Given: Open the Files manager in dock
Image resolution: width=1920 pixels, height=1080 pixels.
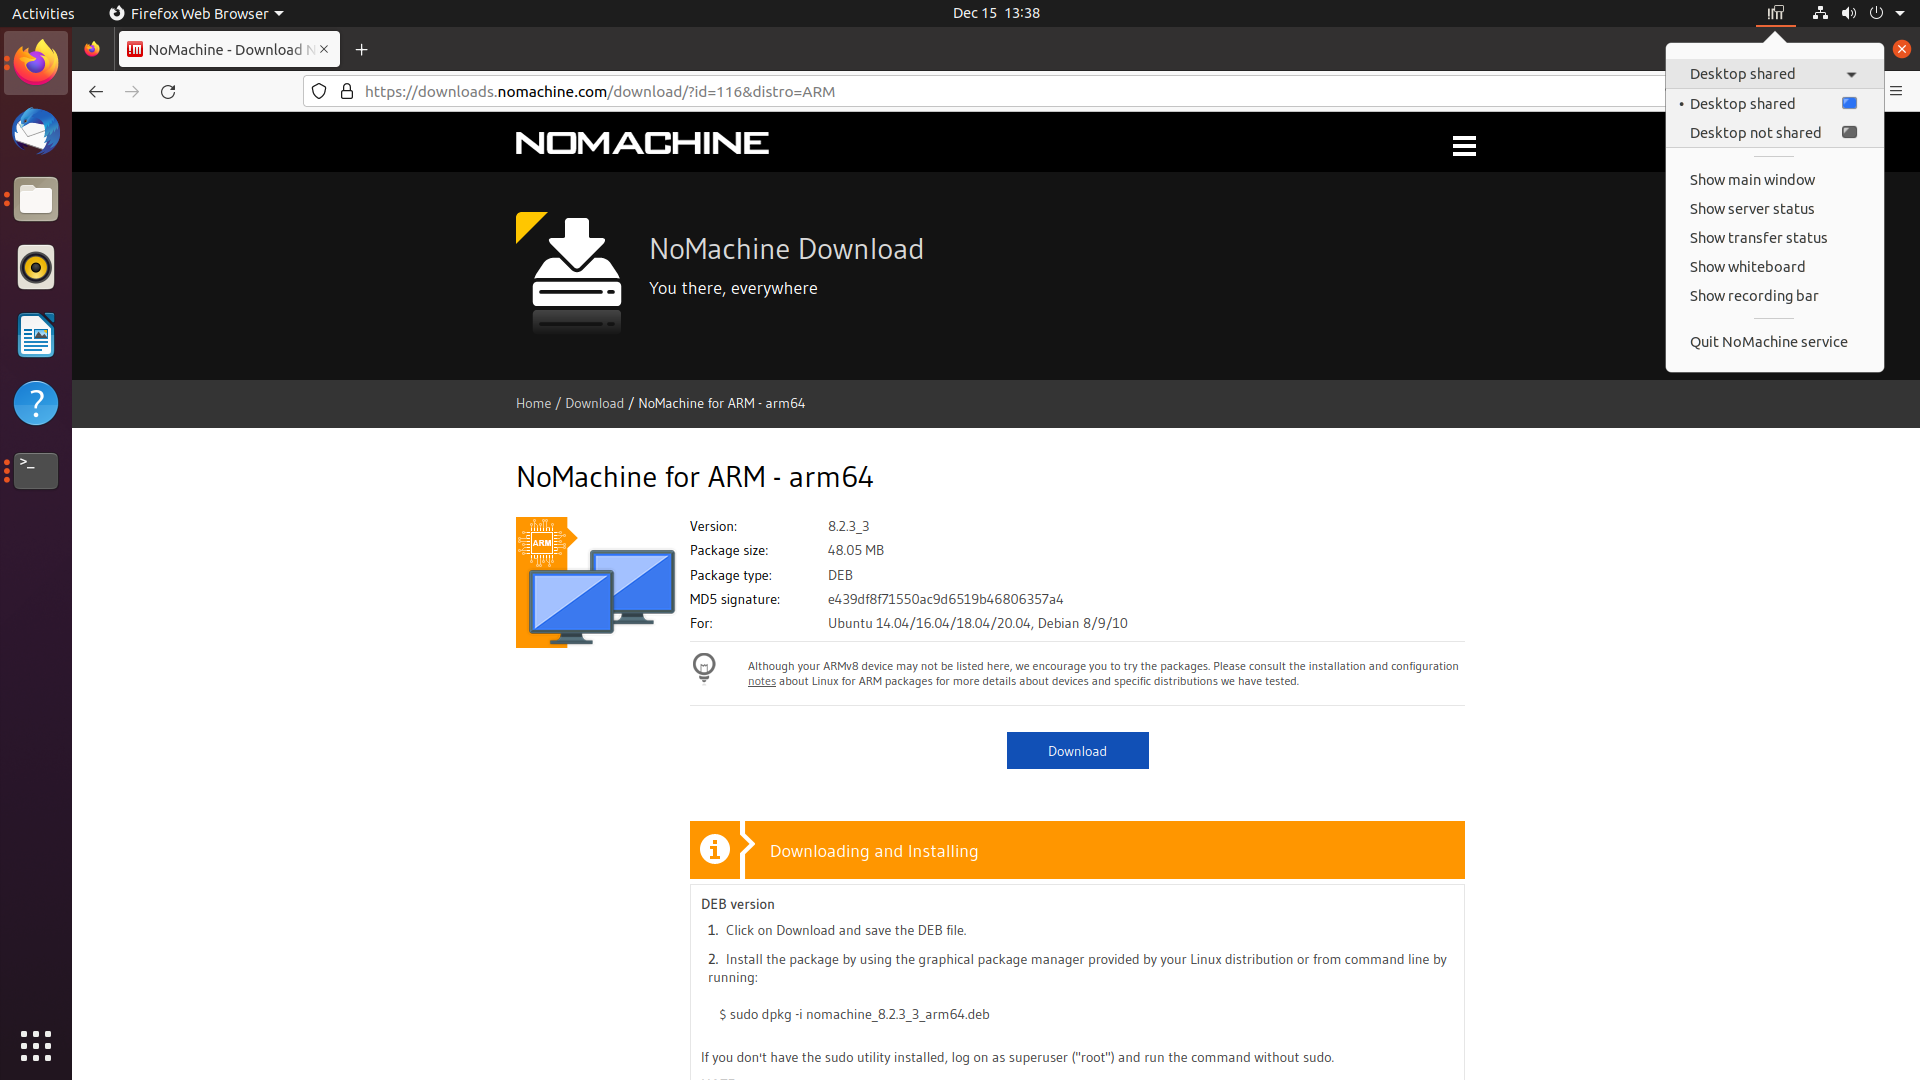Looking at the screenshot, I should [36, 199].
